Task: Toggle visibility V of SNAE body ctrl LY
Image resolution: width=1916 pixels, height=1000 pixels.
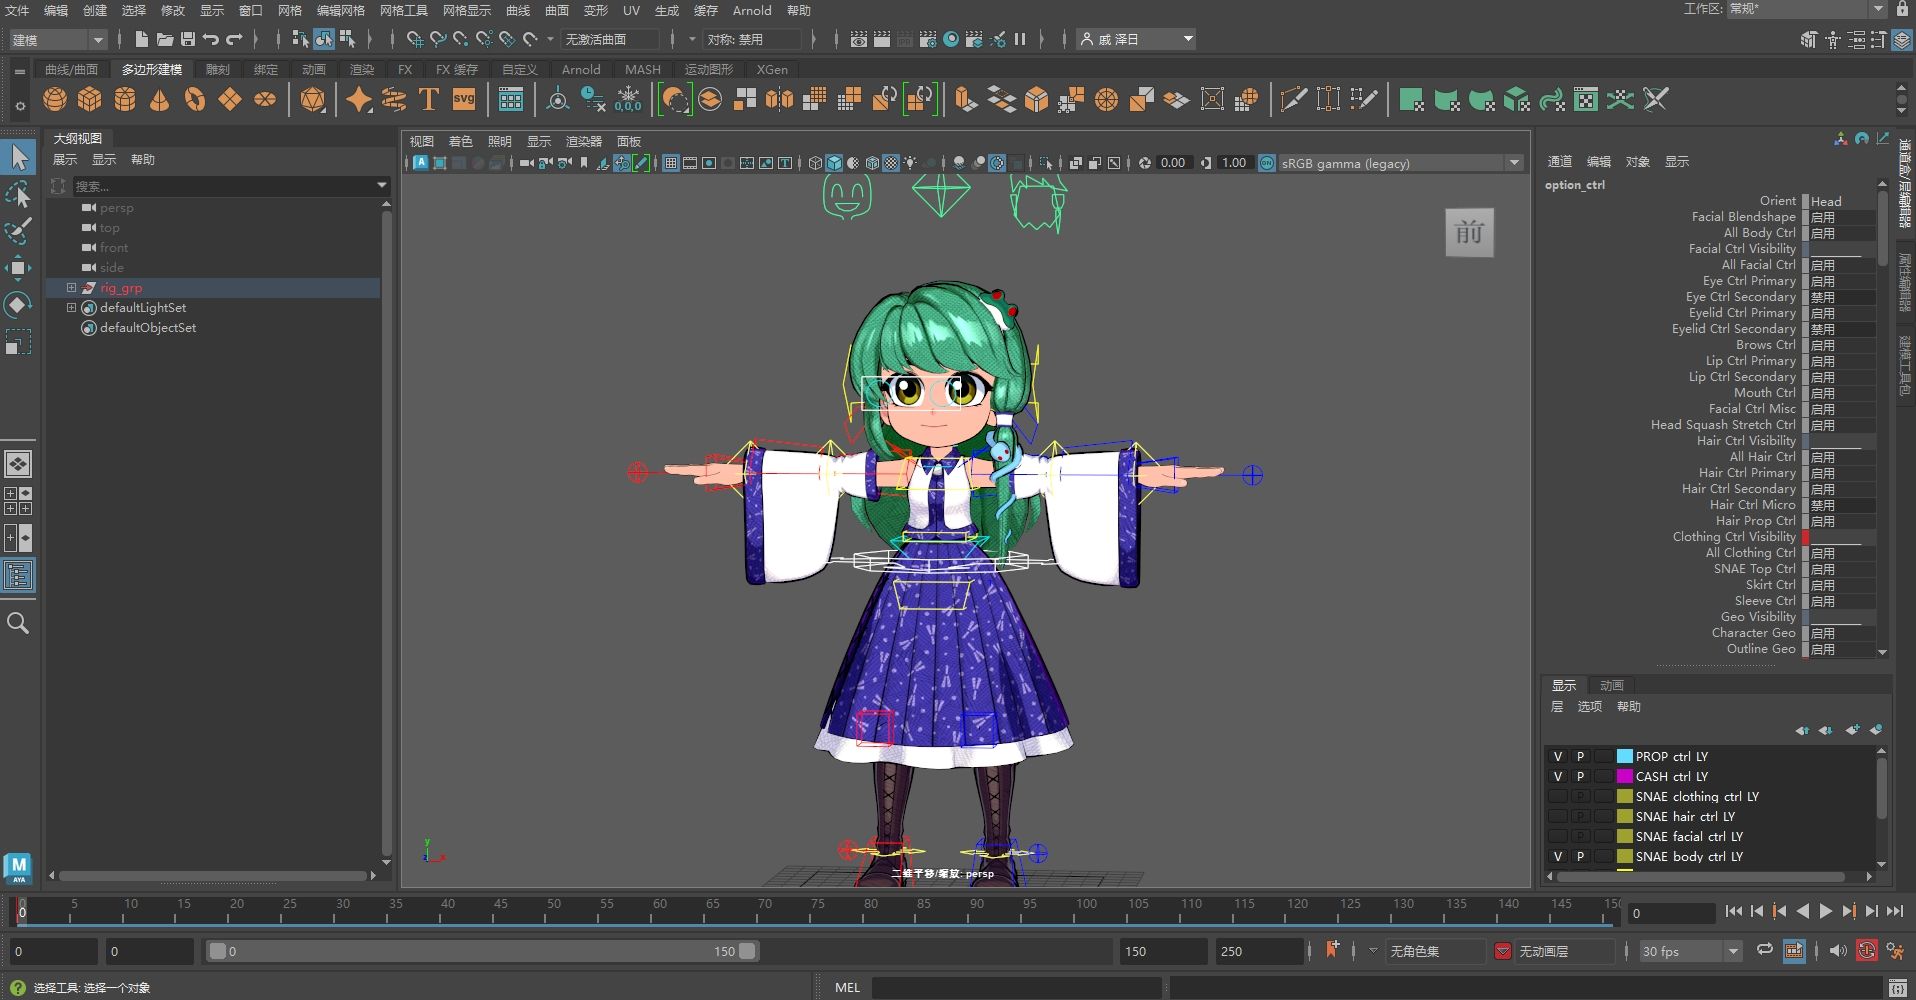Action: 1557,857
